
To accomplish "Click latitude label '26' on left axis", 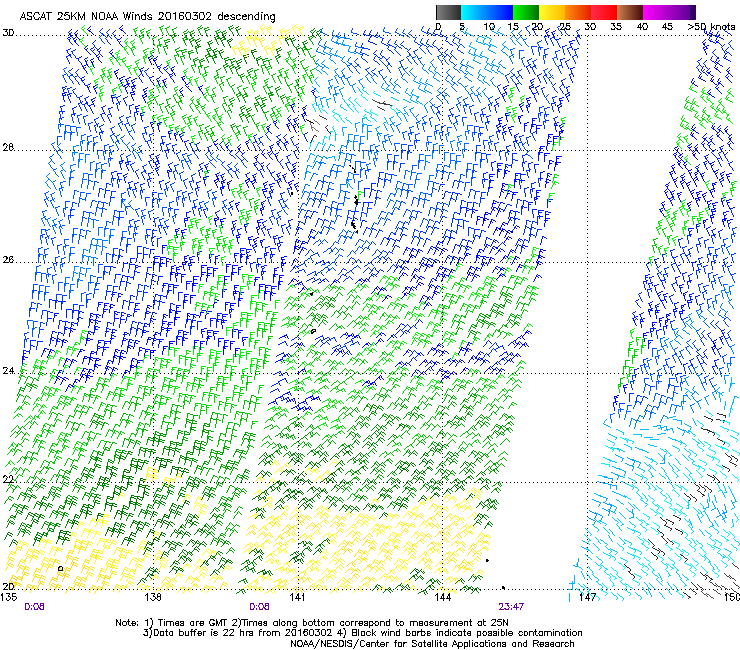I will tap(8, 260).
